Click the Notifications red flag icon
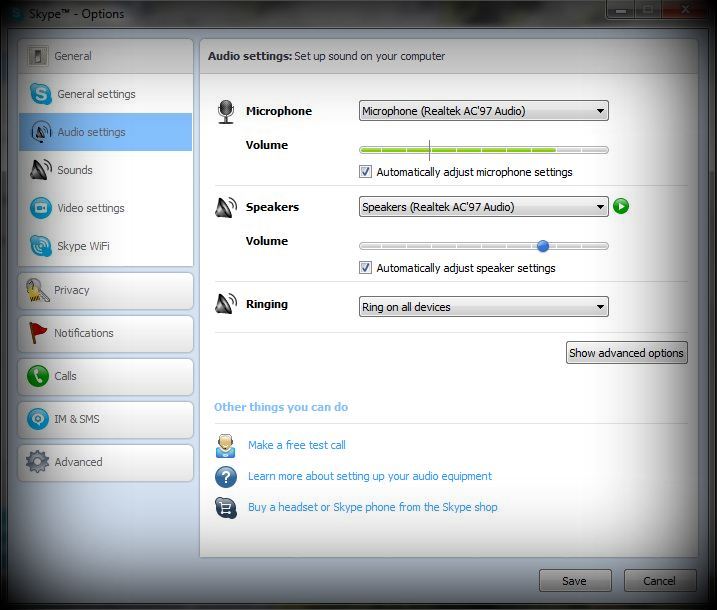Image resolution: width=717 pixels, height=610 pixels. [37, 333]
